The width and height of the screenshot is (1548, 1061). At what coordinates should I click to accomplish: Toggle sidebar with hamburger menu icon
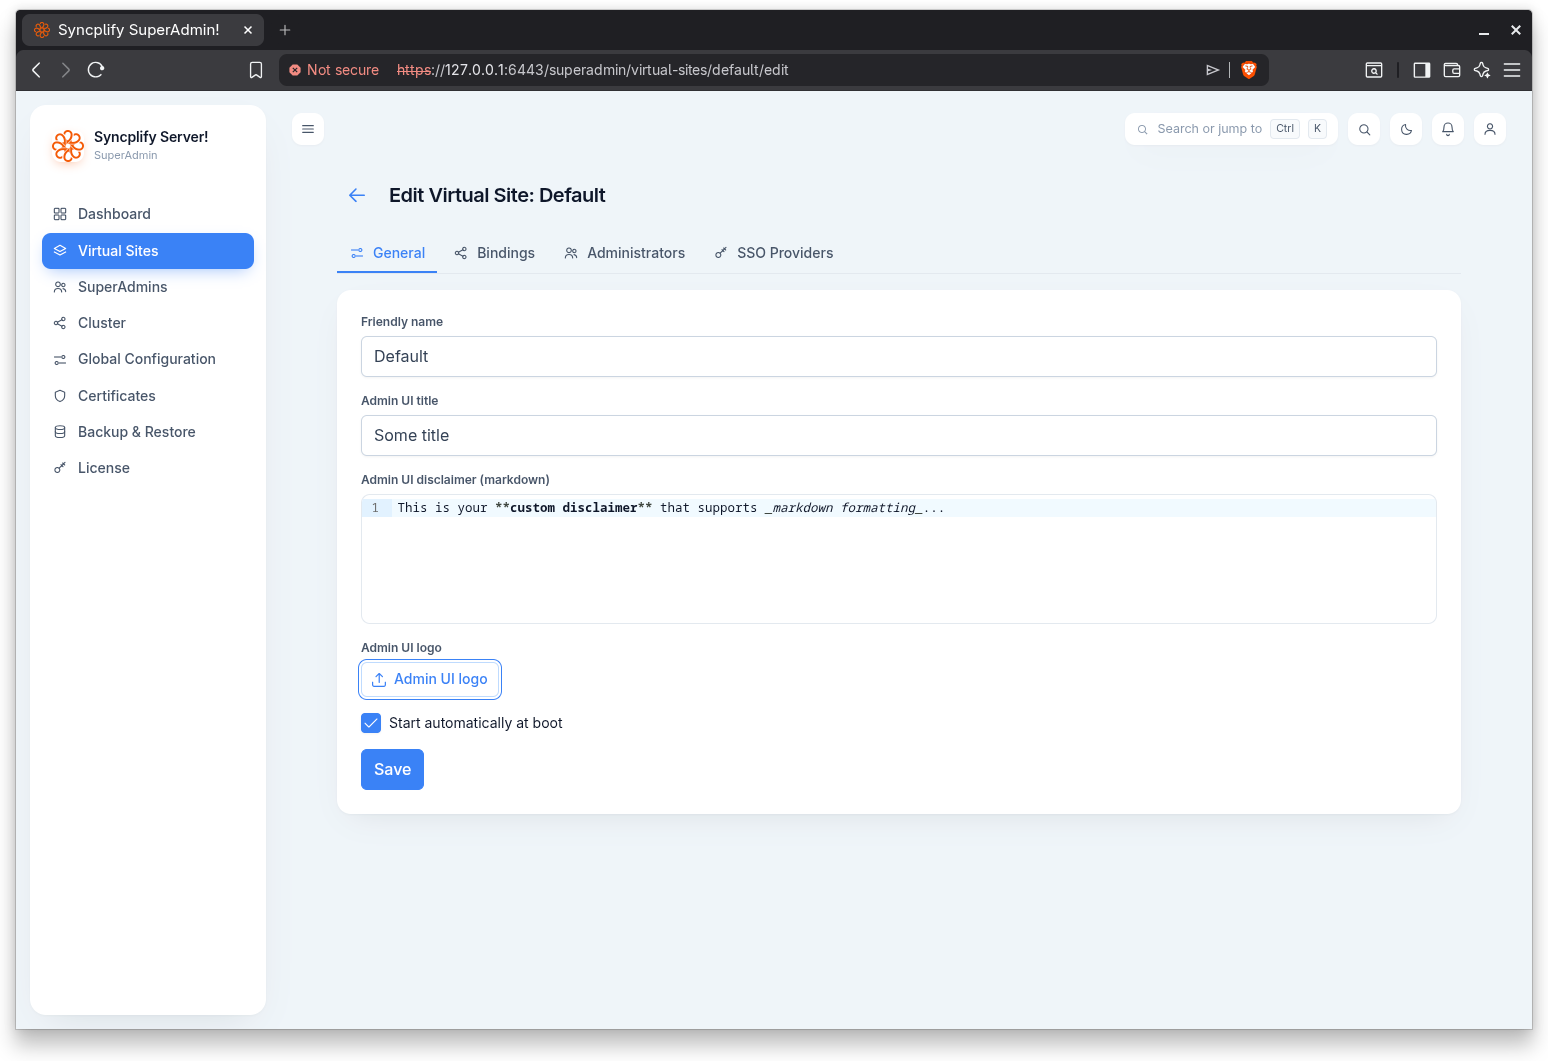(x=308, y=129)
